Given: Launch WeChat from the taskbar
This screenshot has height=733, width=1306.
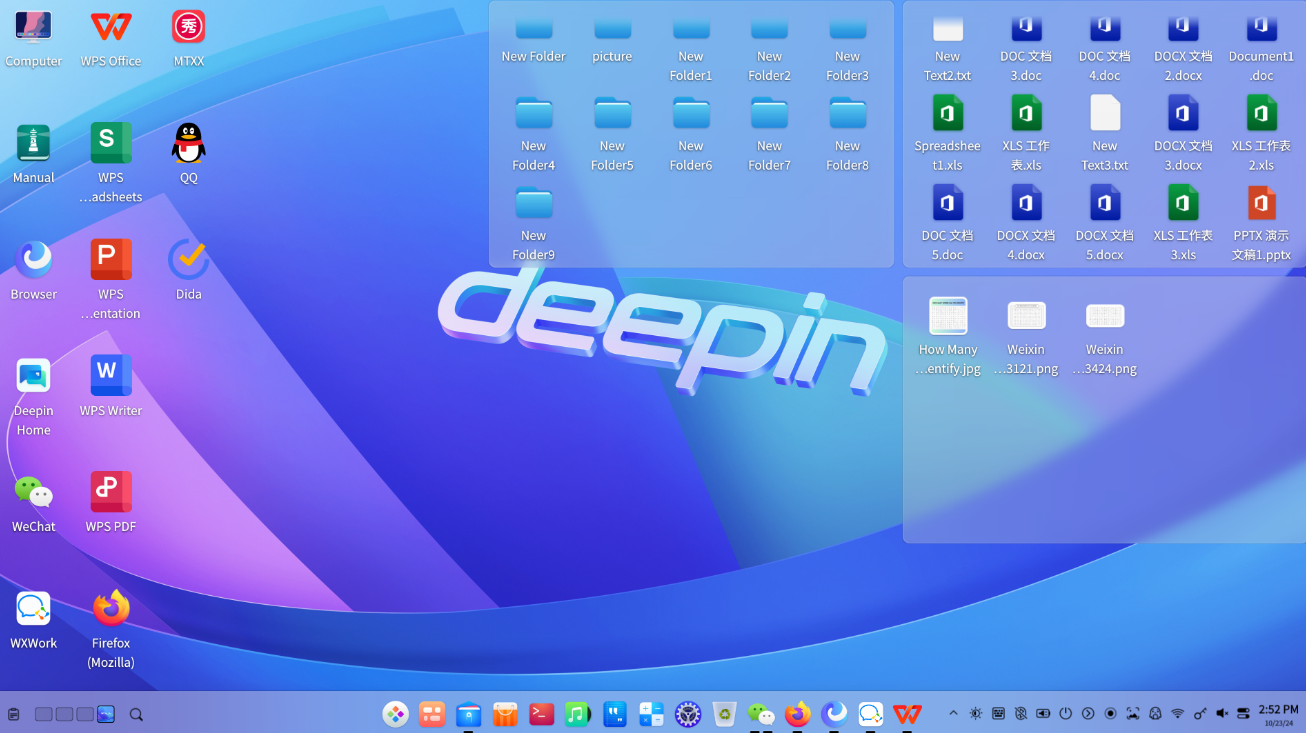Looking at the screenshot, I should (x=761, y=714).
